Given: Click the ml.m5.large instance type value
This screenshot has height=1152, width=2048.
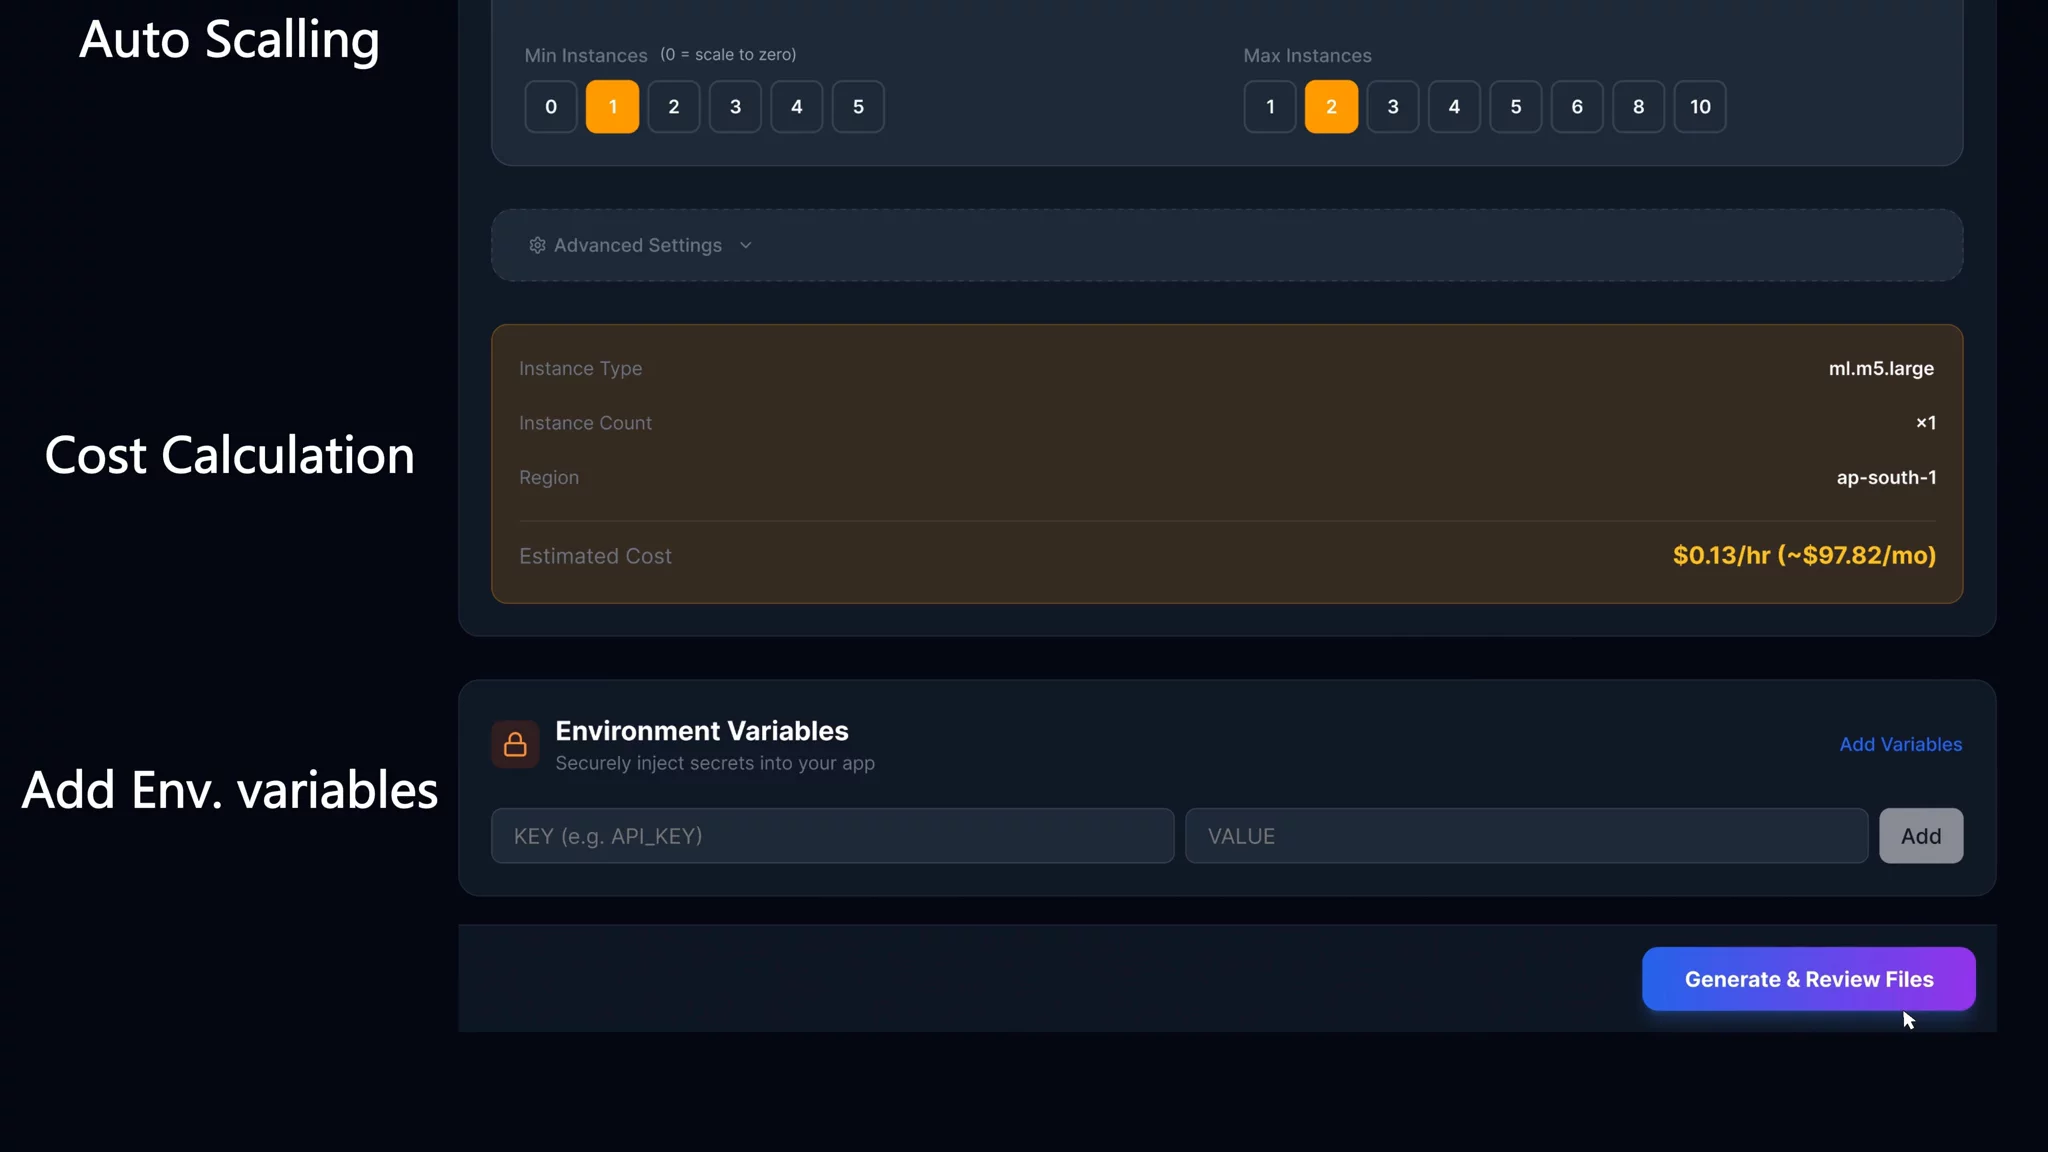Looking at the screenshot, I should point(1881,368).
